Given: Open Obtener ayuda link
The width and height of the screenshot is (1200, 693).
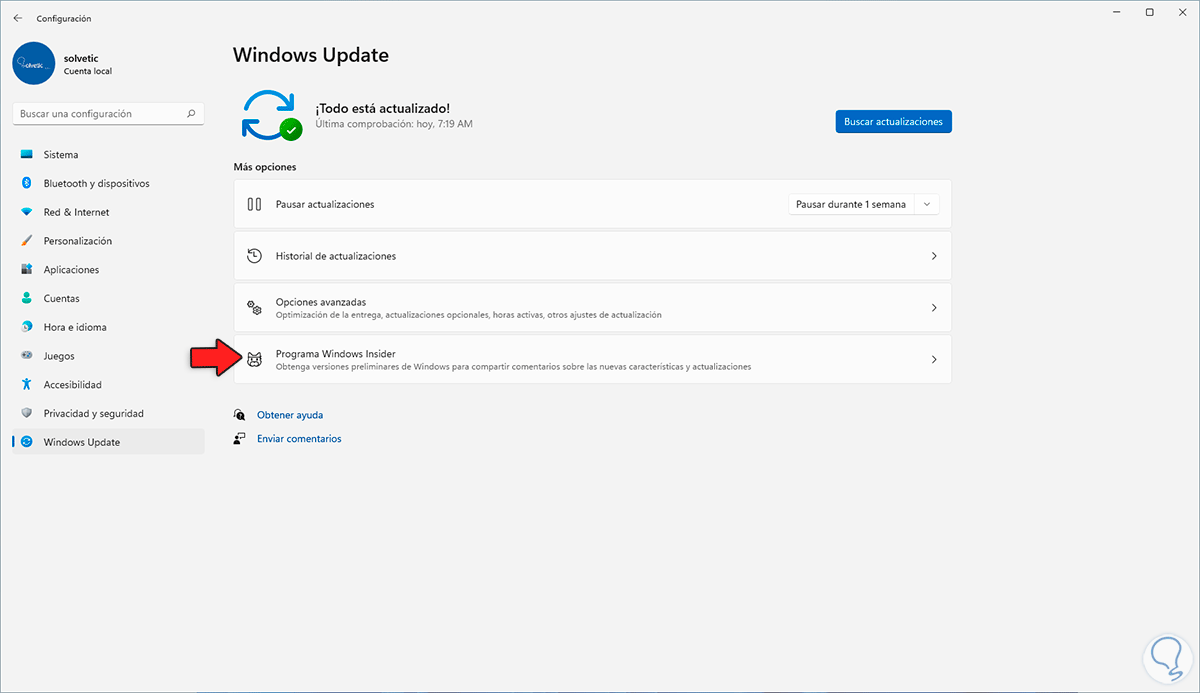Looking at the screenshot, I should click(290, 415).
